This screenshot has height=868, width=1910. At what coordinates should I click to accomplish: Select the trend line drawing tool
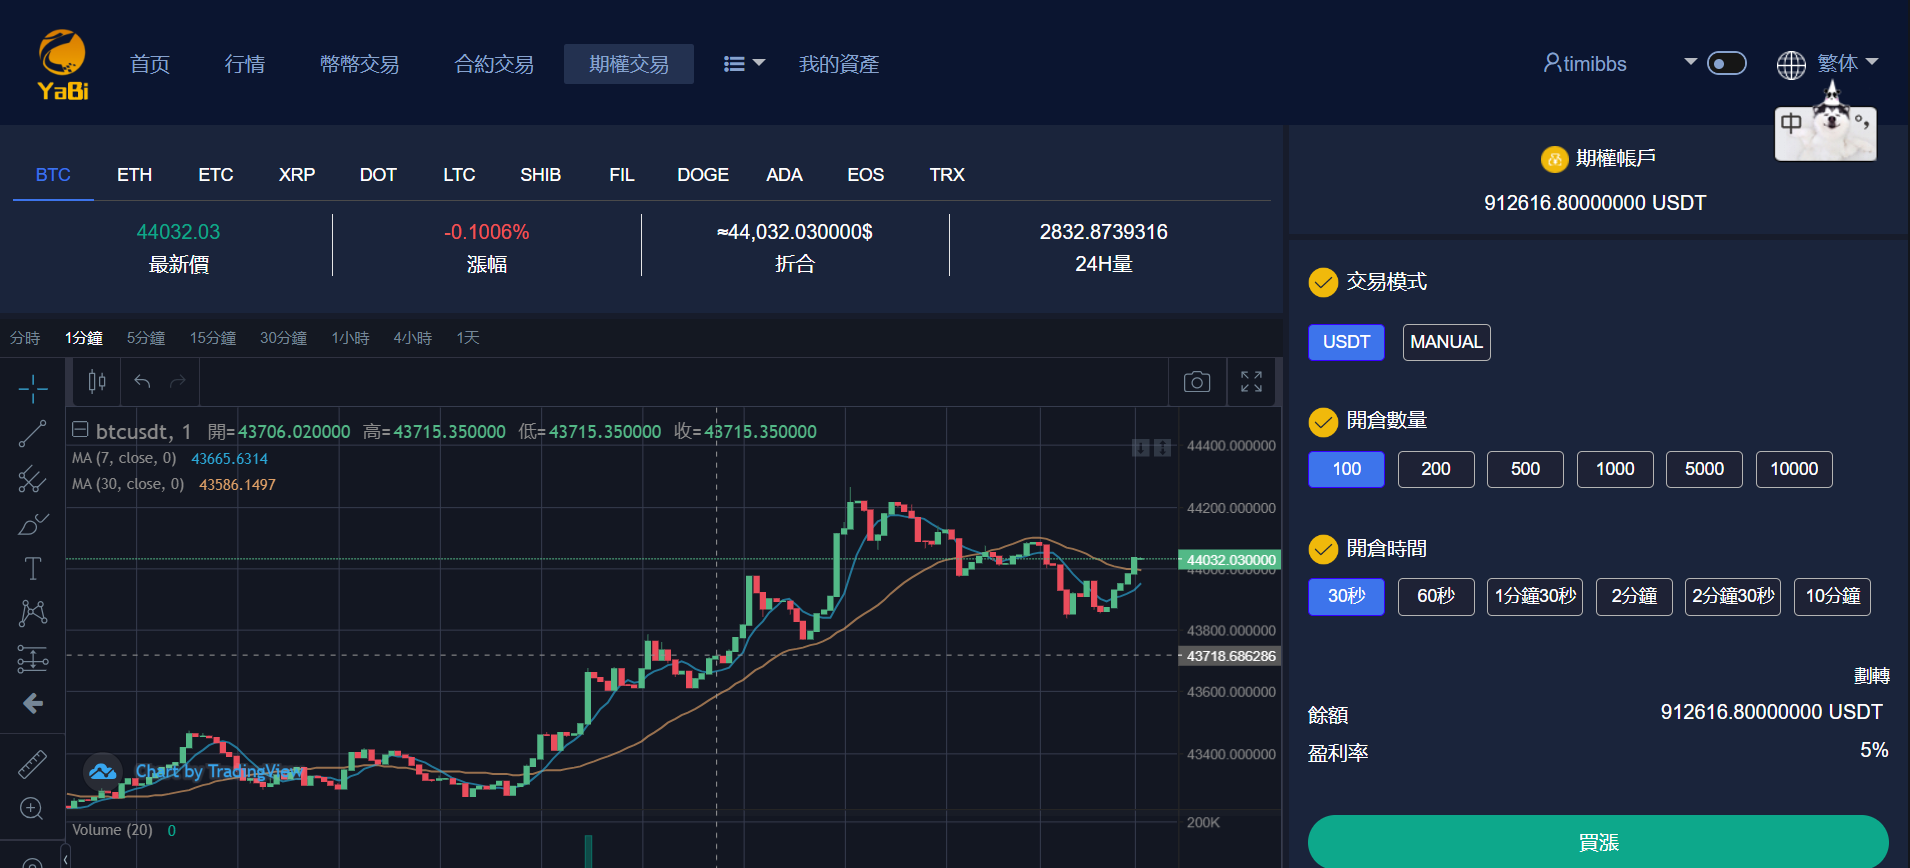click(32, 434)
